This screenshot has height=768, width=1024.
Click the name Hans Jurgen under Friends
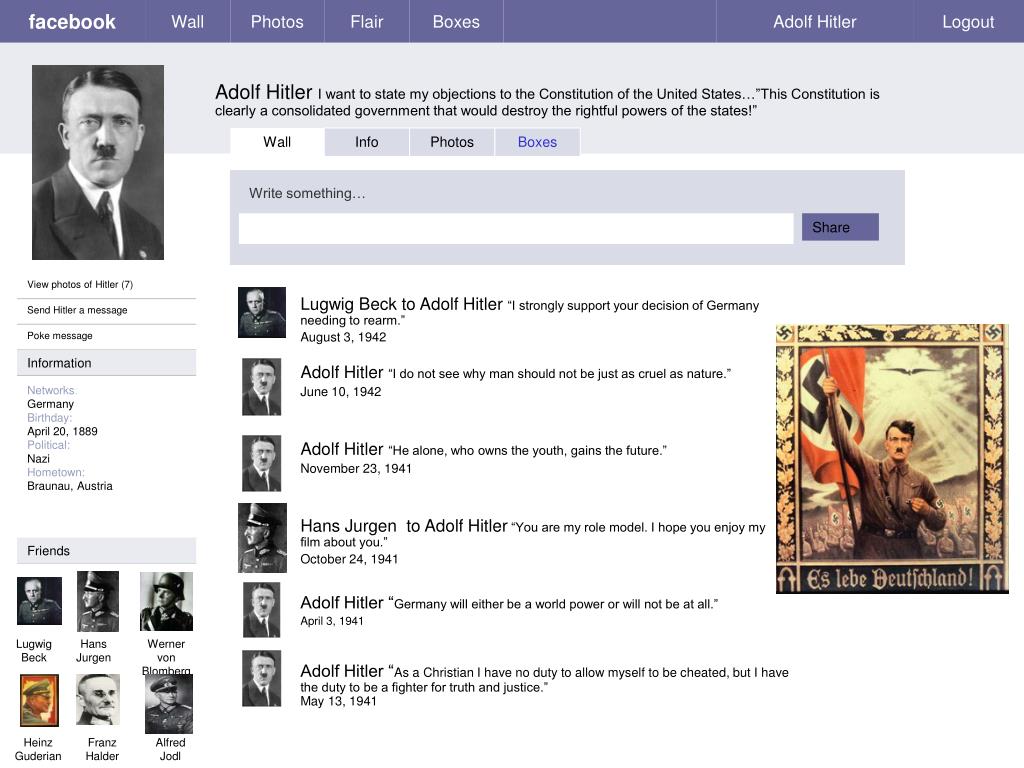click(93, 650)
